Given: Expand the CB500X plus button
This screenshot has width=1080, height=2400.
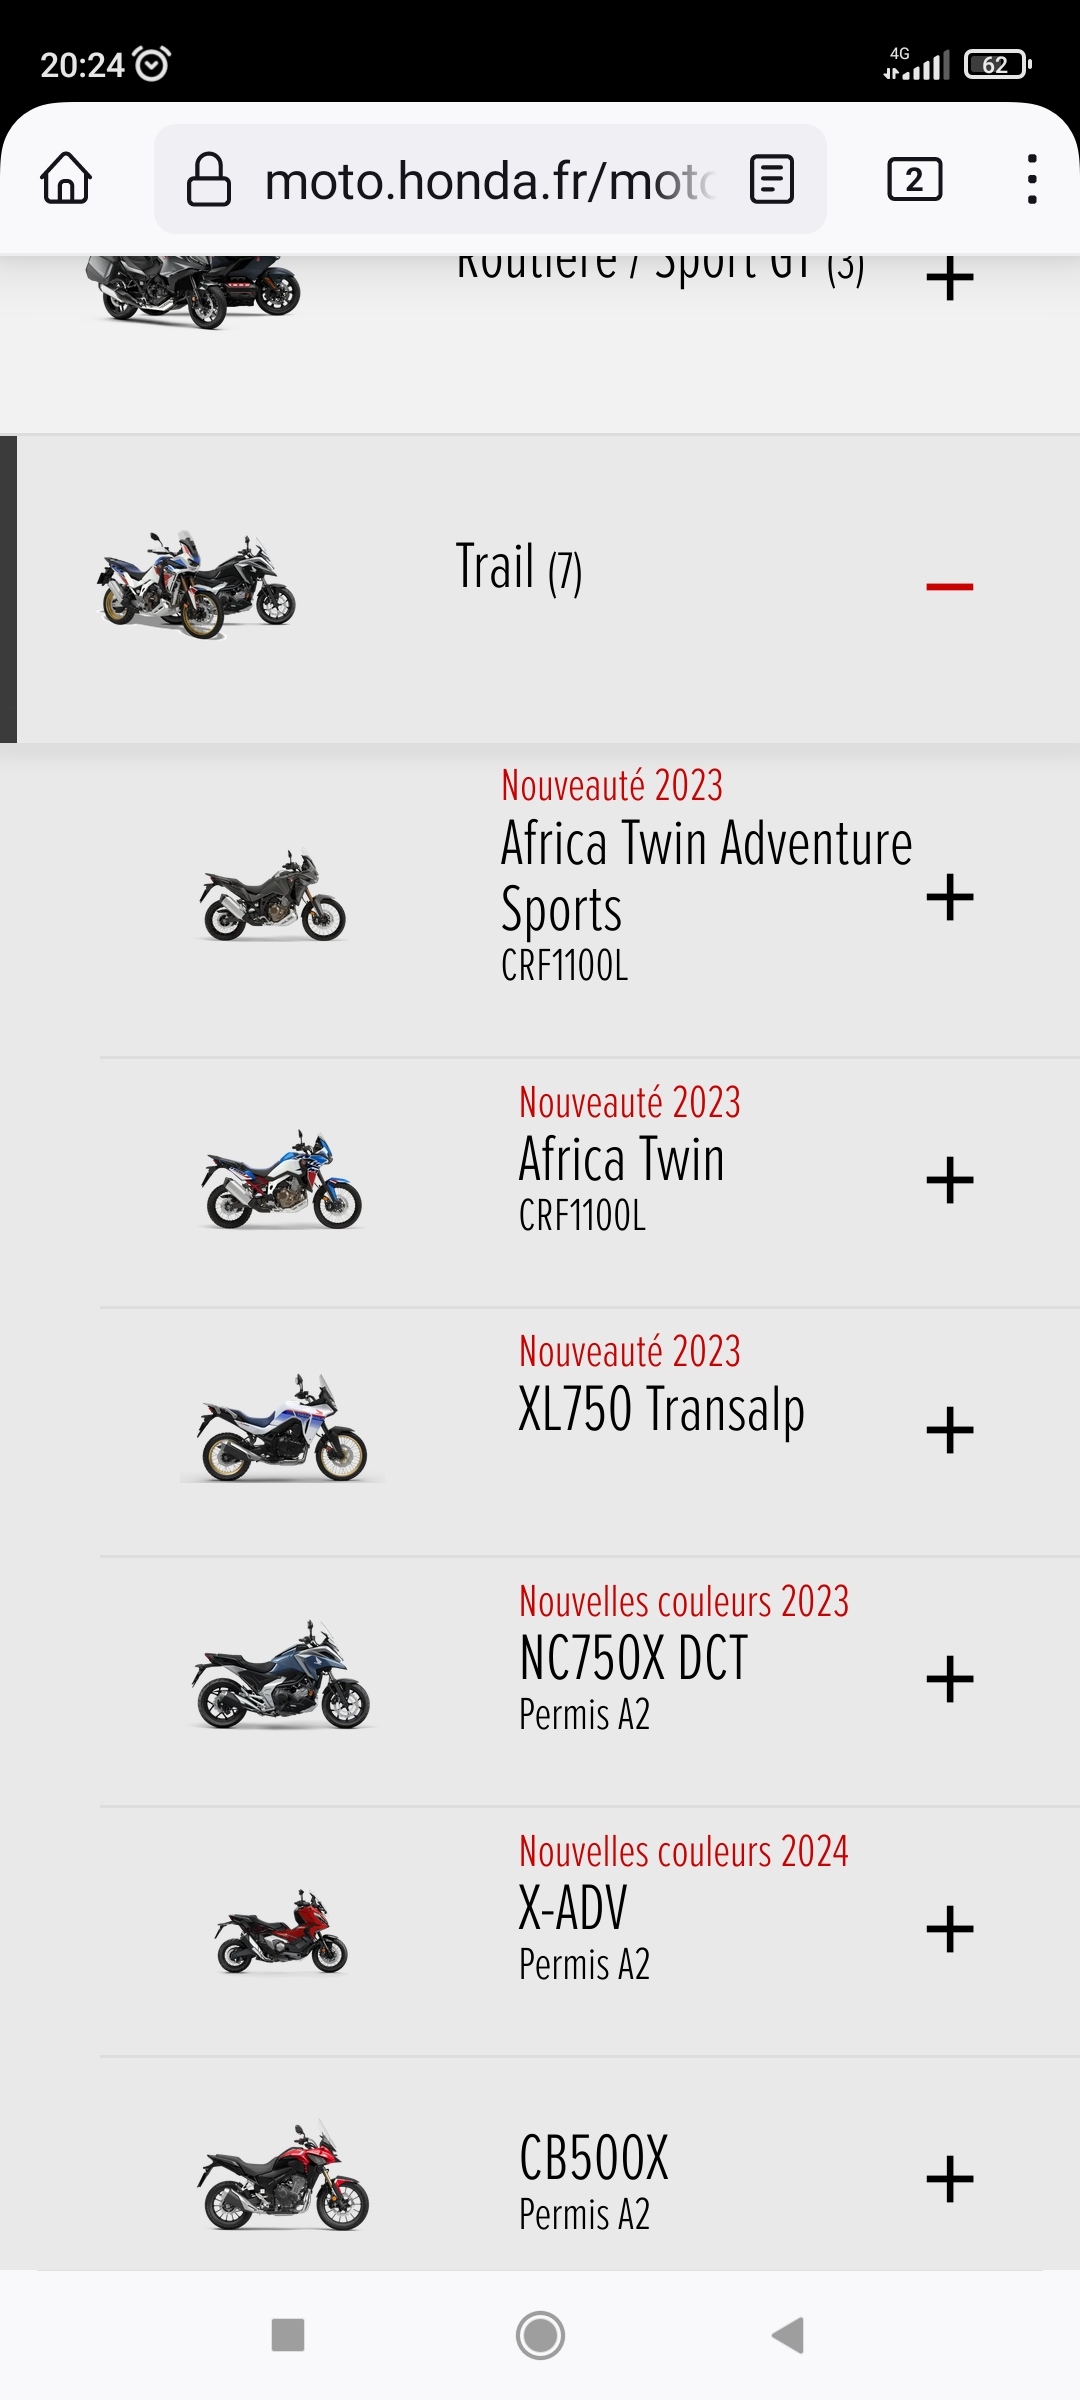Looking at the screenshot, I should coord(949,2179).
